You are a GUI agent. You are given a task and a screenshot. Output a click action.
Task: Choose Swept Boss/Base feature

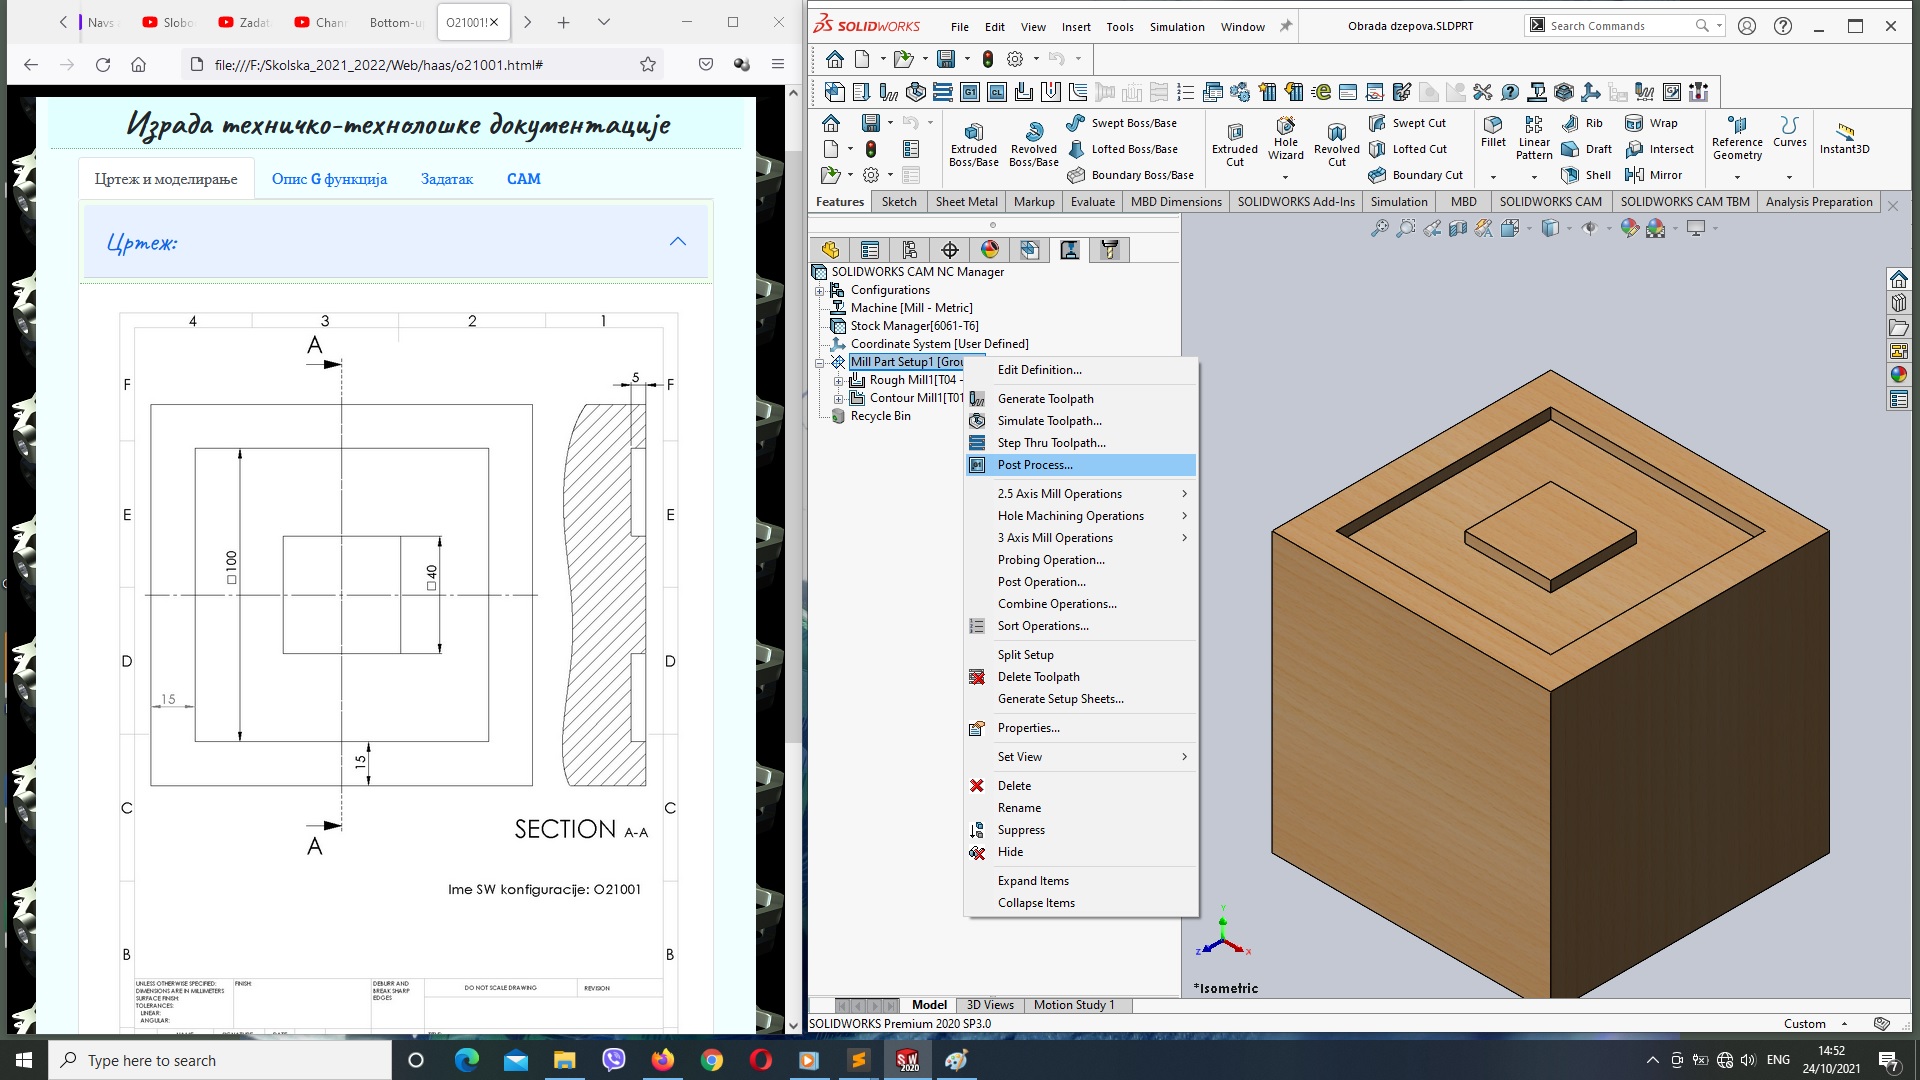(1121, 123)
